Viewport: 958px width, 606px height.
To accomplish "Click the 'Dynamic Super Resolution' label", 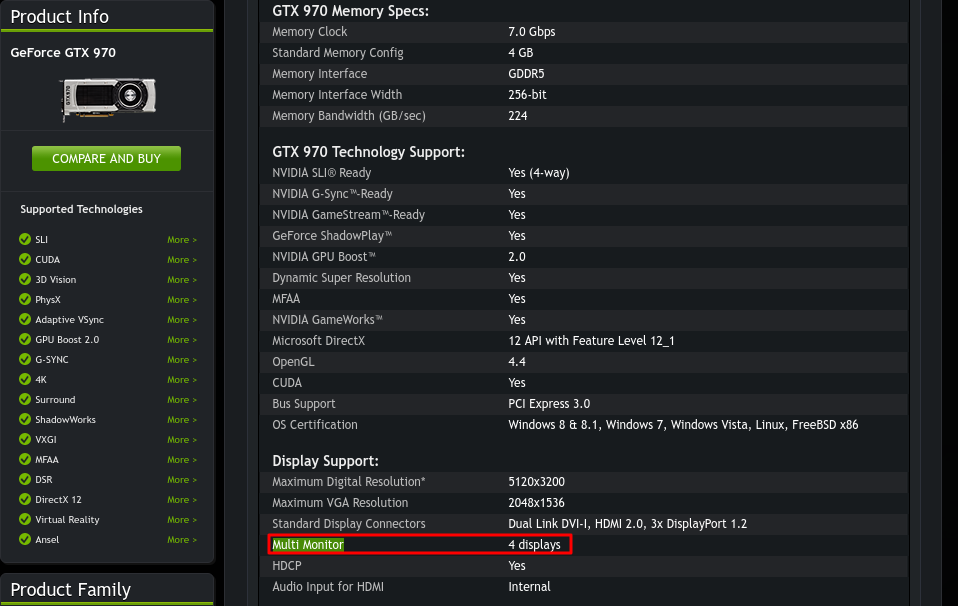I will pyautogui.click(x=342, y=278).
